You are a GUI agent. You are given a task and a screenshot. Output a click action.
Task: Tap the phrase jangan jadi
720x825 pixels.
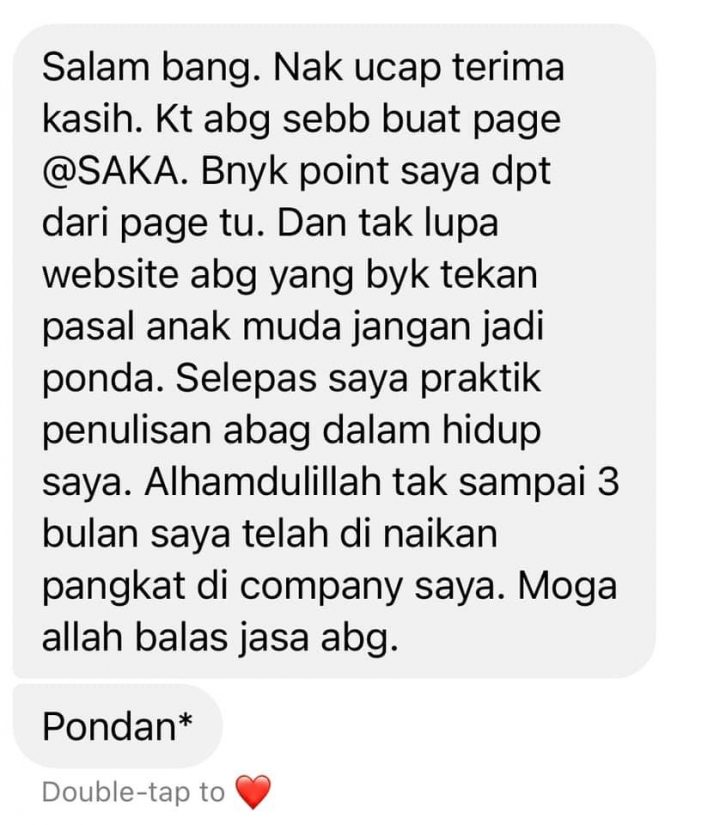[x=447, y=328]
